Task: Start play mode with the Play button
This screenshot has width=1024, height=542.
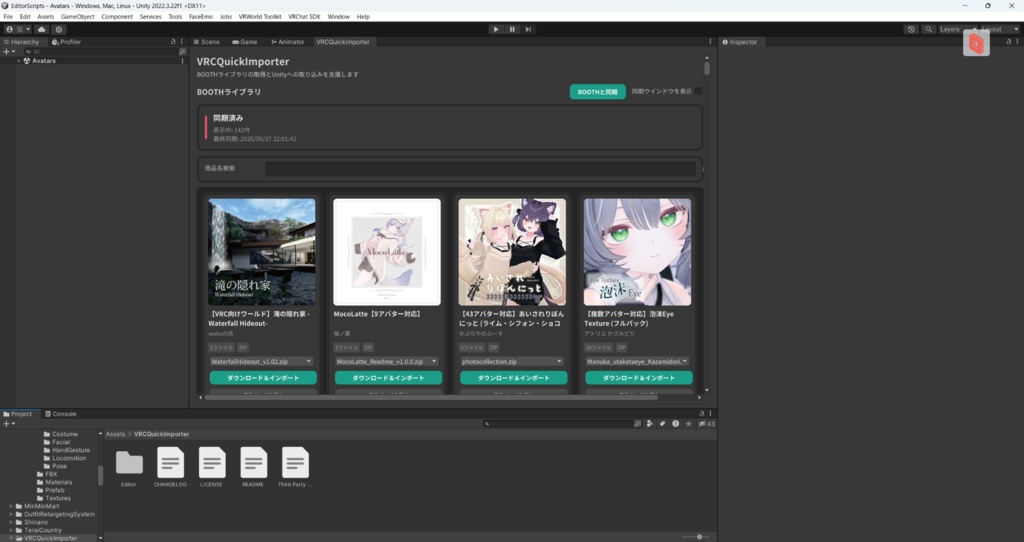Action: coord(496,29)
